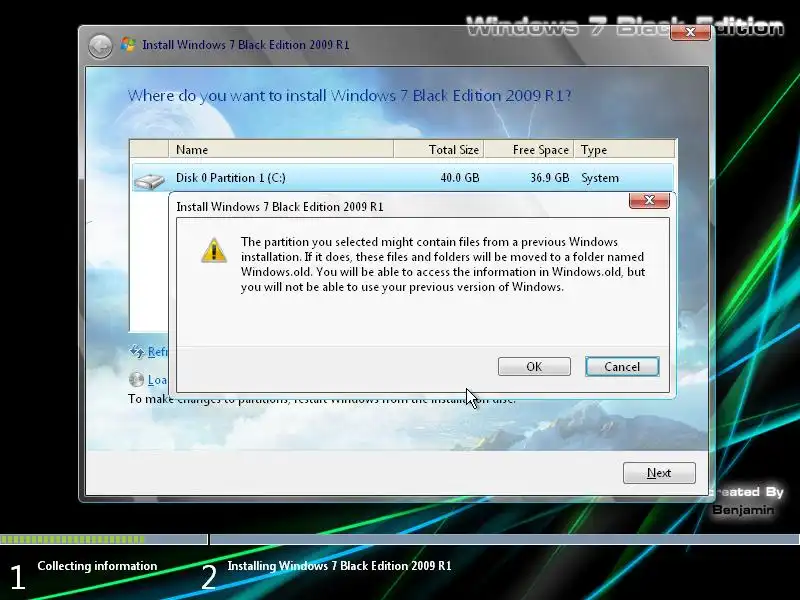
Task: Proceed with the Next button
Action: coord(659,473)
